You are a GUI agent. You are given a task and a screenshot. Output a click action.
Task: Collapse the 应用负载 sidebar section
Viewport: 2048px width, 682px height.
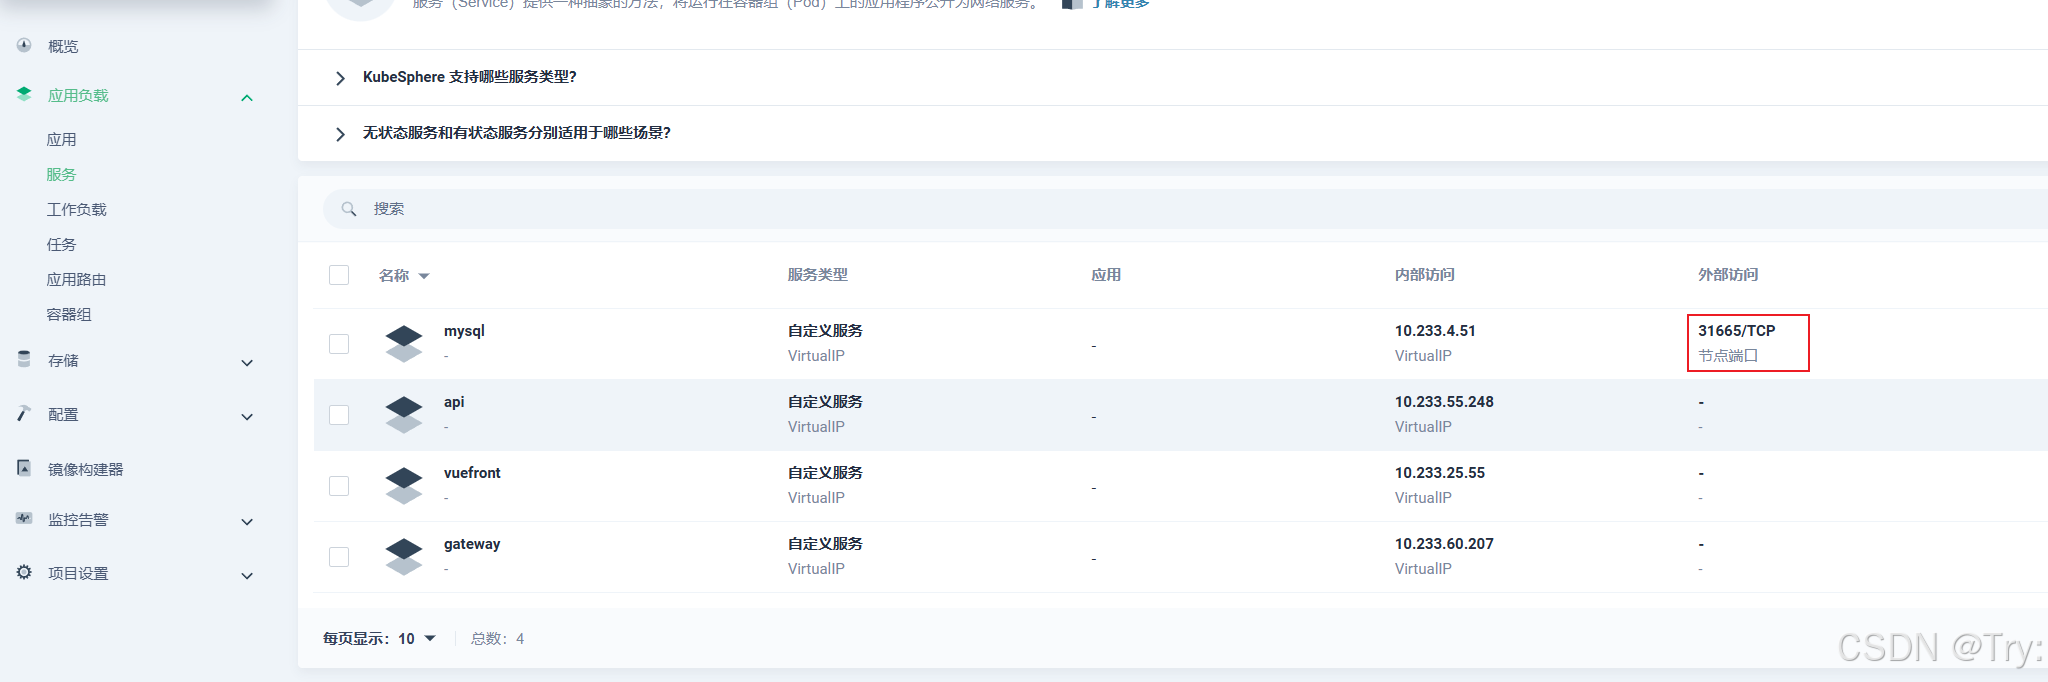pos(247,97)
